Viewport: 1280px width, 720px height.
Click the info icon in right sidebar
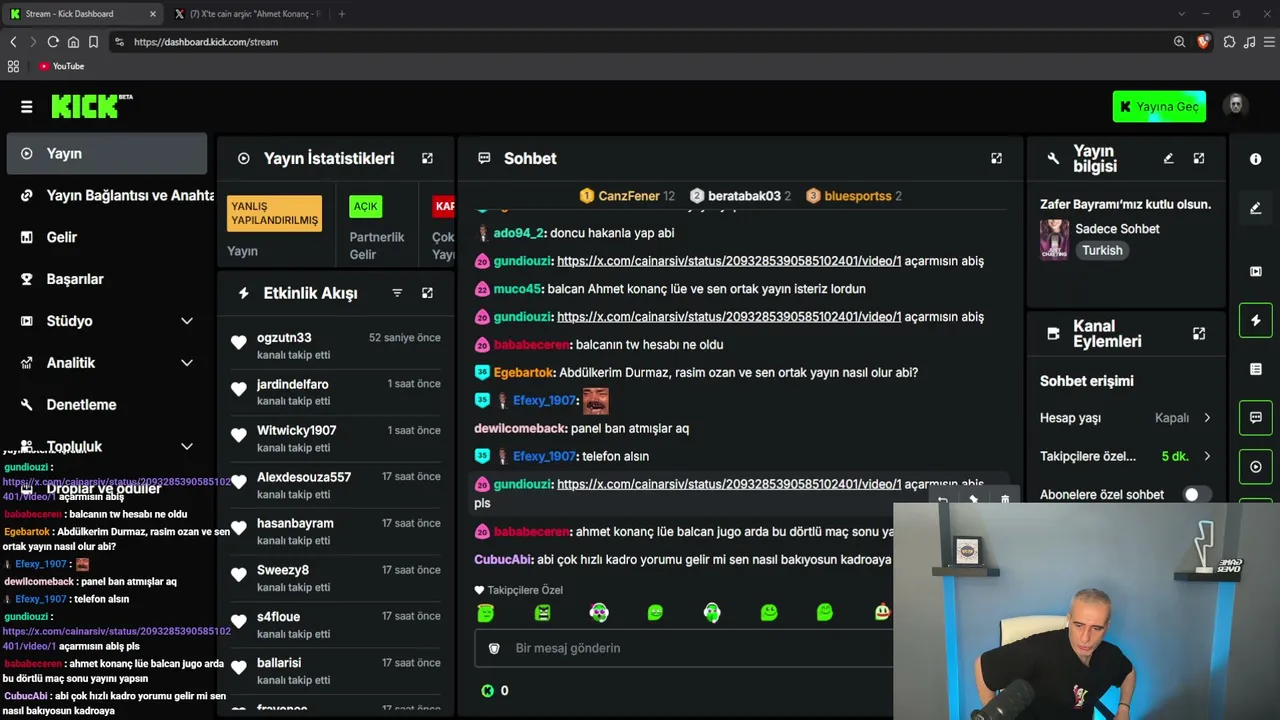tap(1256, 159)
